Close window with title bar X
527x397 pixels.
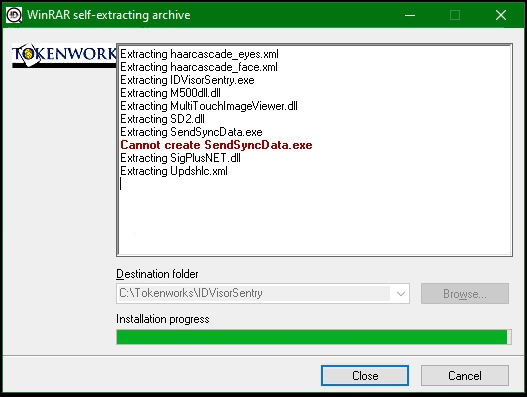tap(501, 15)
